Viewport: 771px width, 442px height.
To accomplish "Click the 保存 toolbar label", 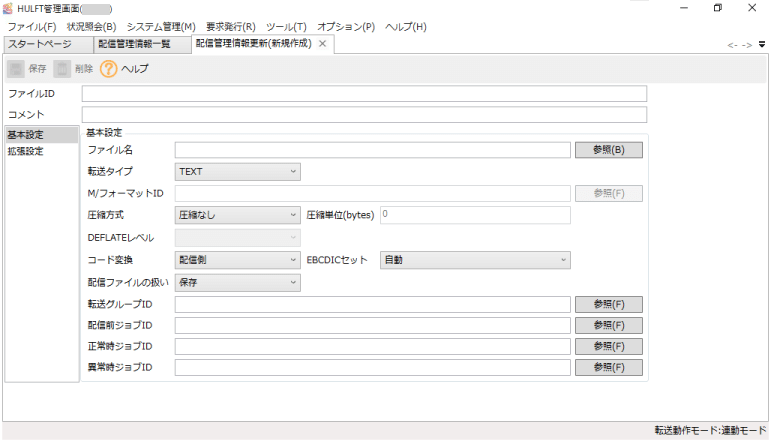I will tap(37, 69).
